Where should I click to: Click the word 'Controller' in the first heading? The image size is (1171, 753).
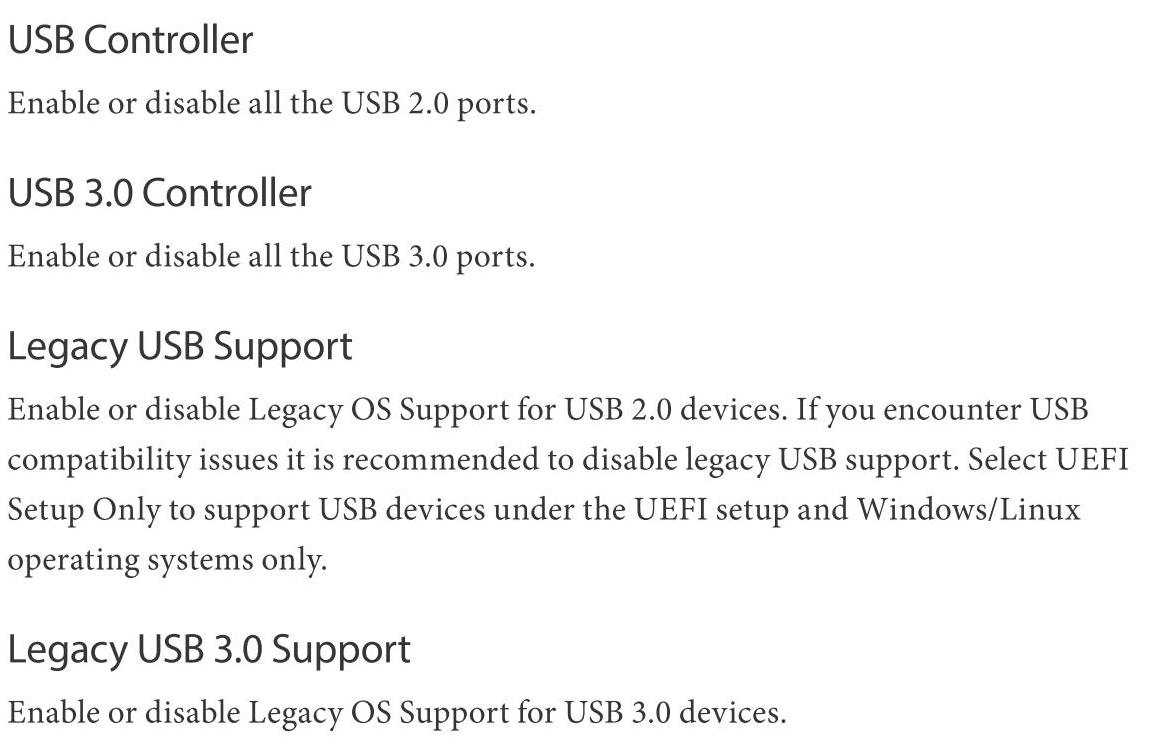[x=169, y=40]
